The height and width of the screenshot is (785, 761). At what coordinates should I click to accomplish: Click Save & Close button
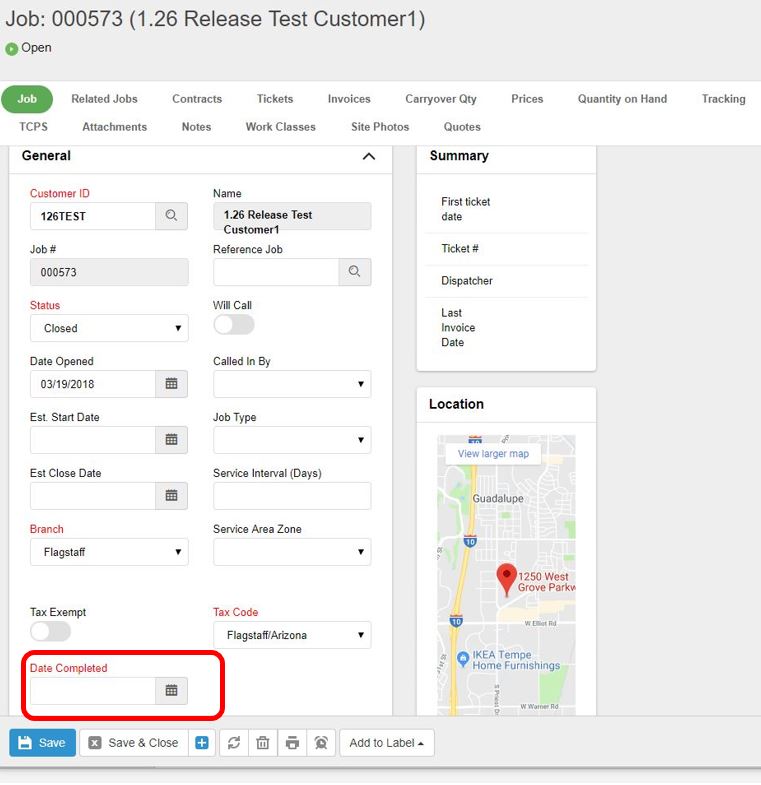(x=134, y=742)
